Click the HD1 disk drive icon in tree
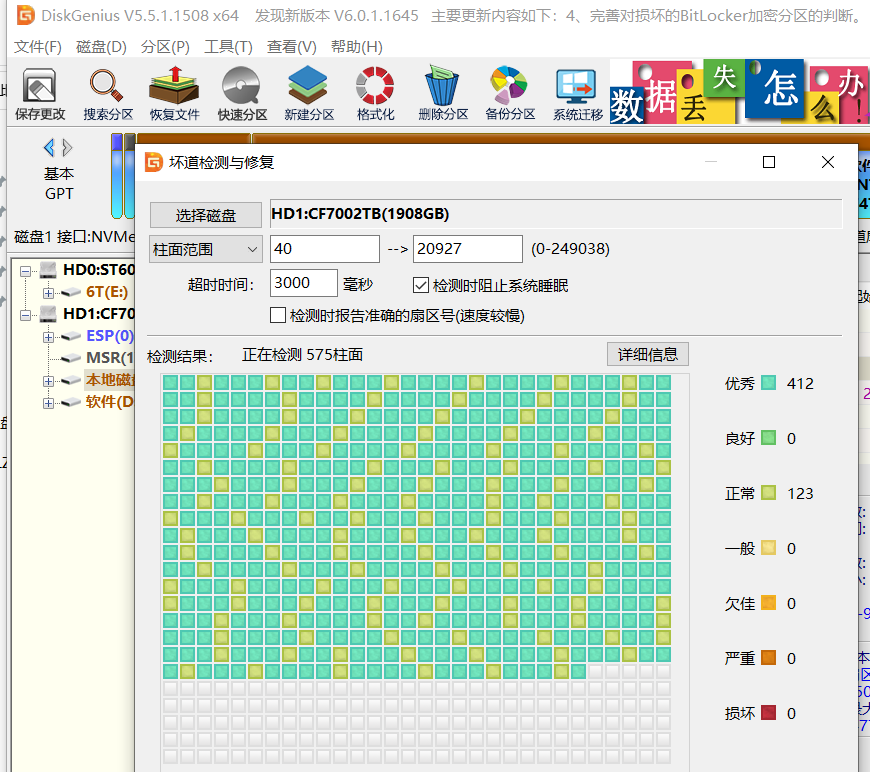This screenshot has height=772, width=870. [48, 314]
